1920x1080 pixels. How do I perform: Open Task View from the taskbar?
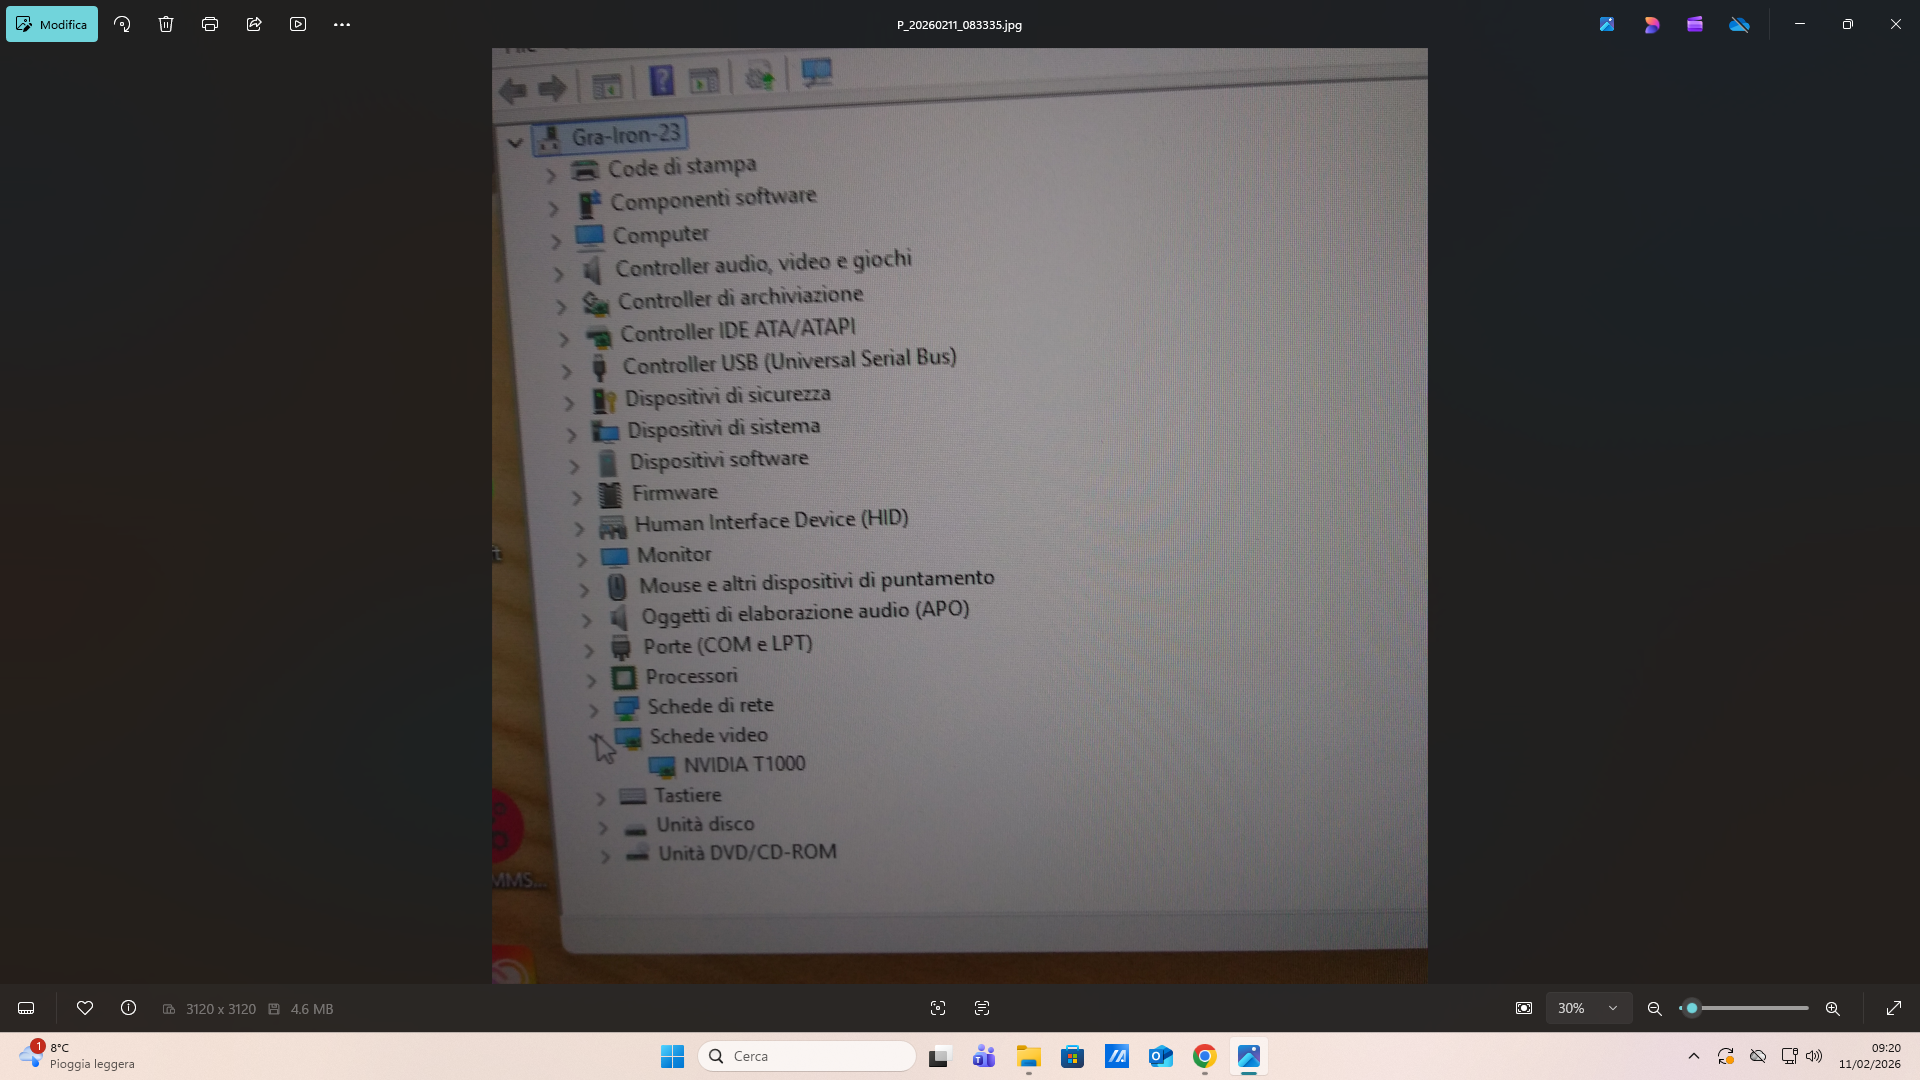coord(939,1056)
